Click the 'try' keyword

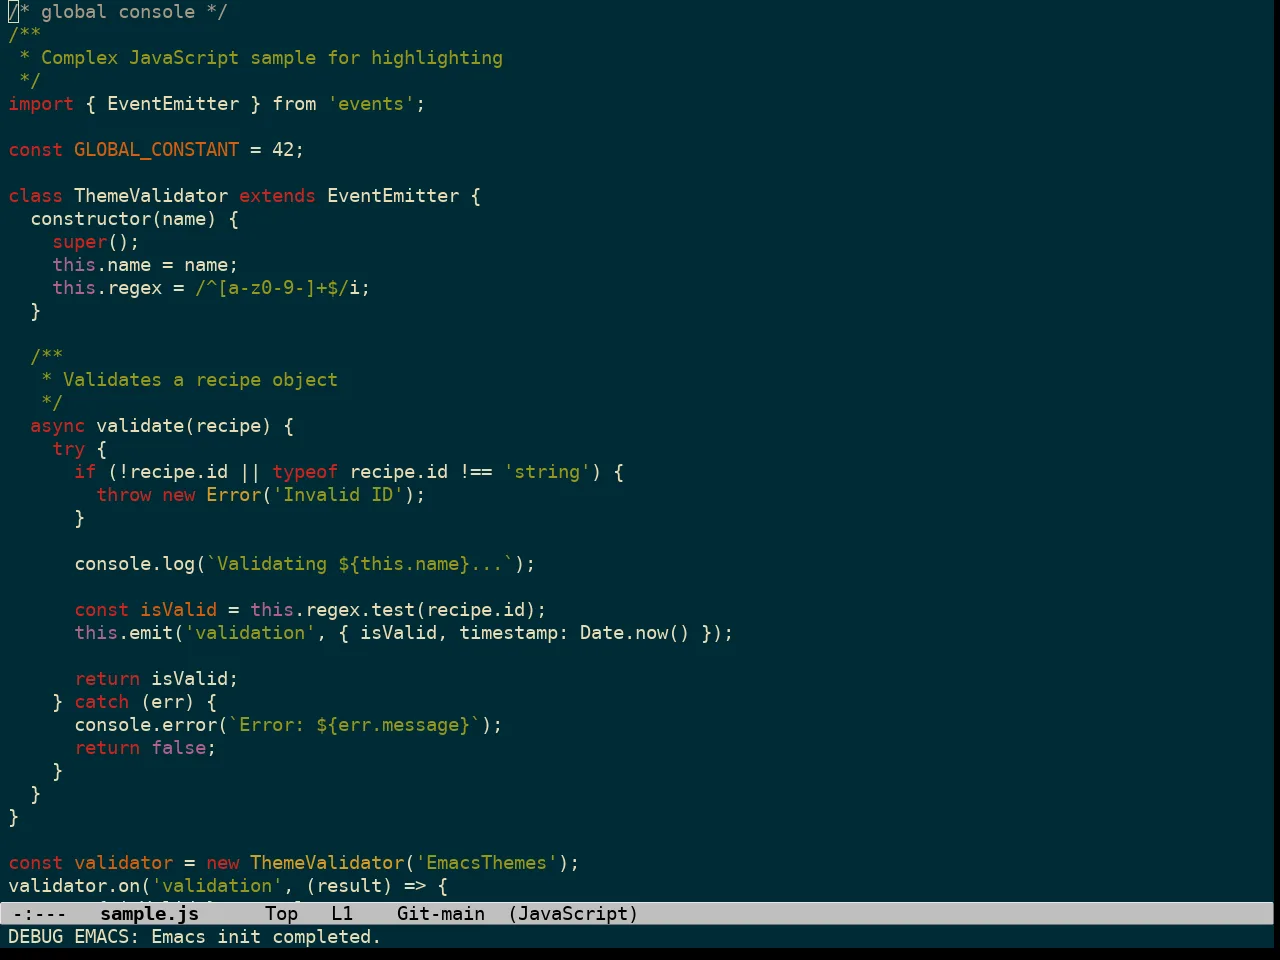(x=69, y=449)
